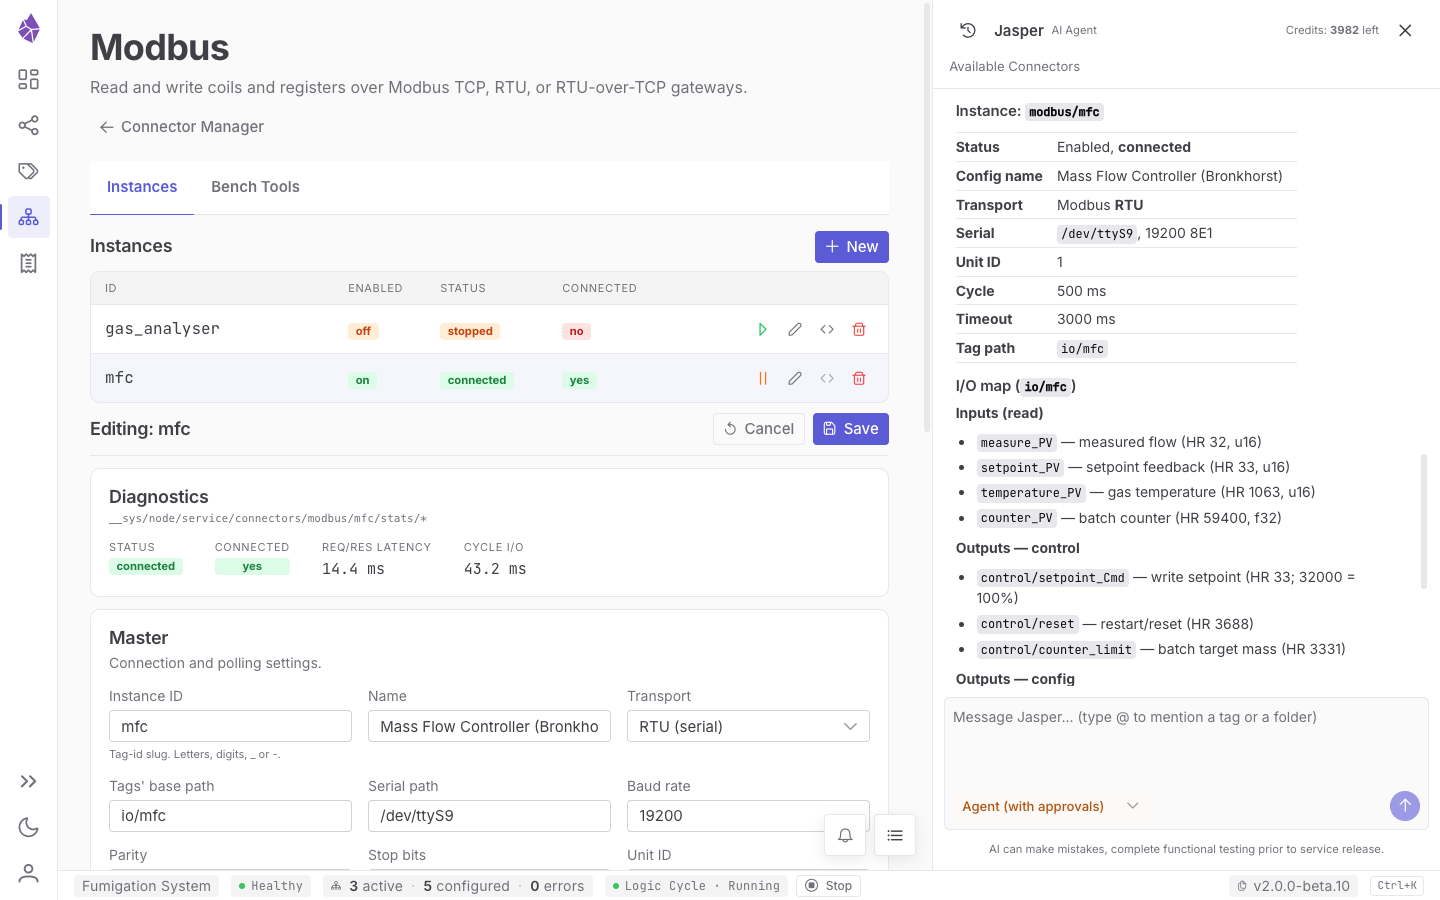This screenshot has height=900, width=1440.
Task: Open the list menu floating button
Action: click(x=895, y=835)
